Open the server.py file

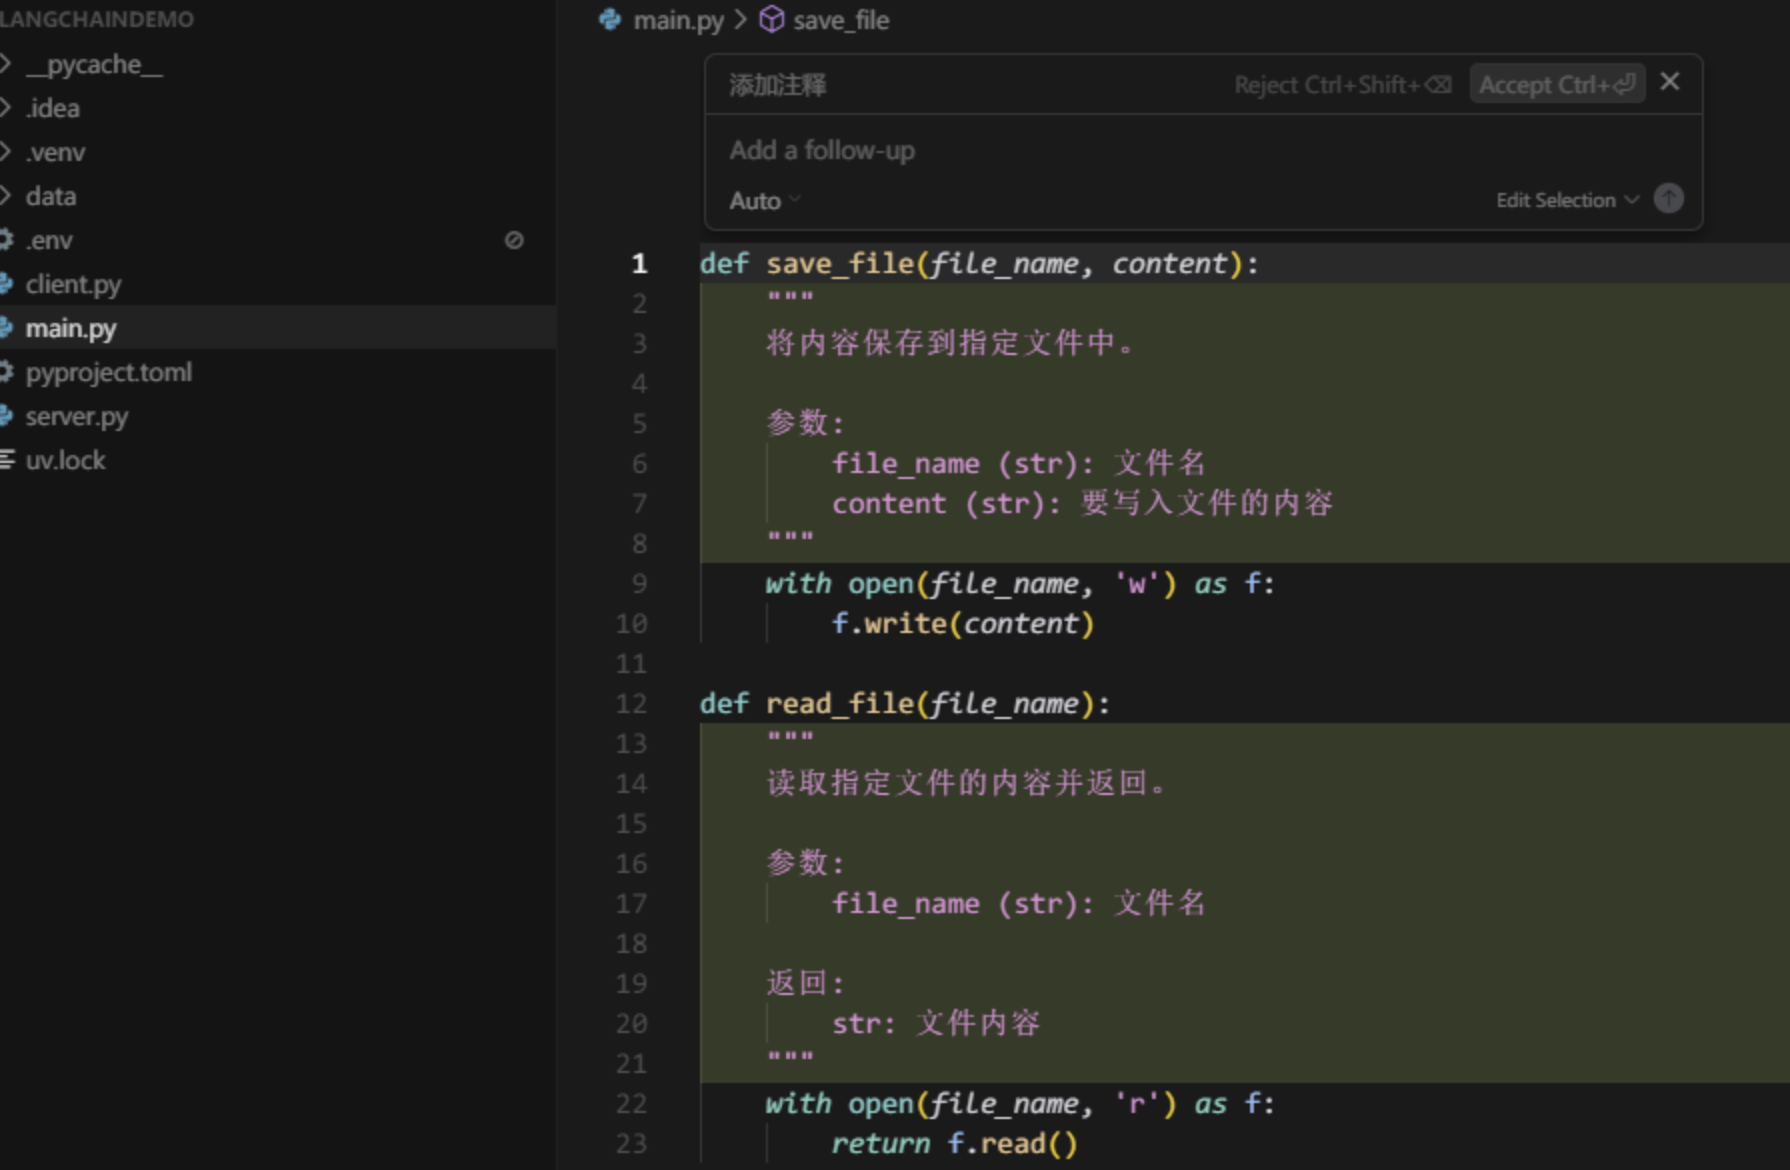(x=76, y=417)
